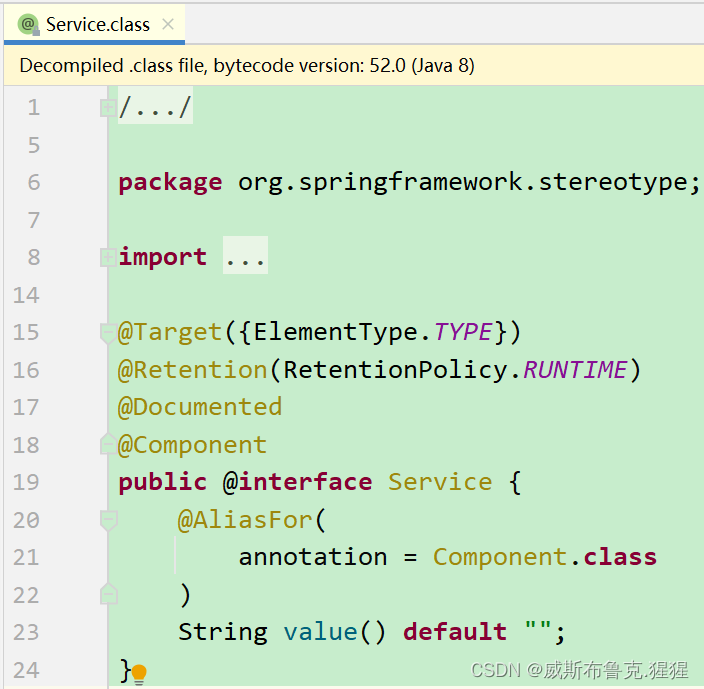This screenshot has height=689, width=704.
Task: Collapse the fold marker beside @Target line
Action: (x=107, y=332)
